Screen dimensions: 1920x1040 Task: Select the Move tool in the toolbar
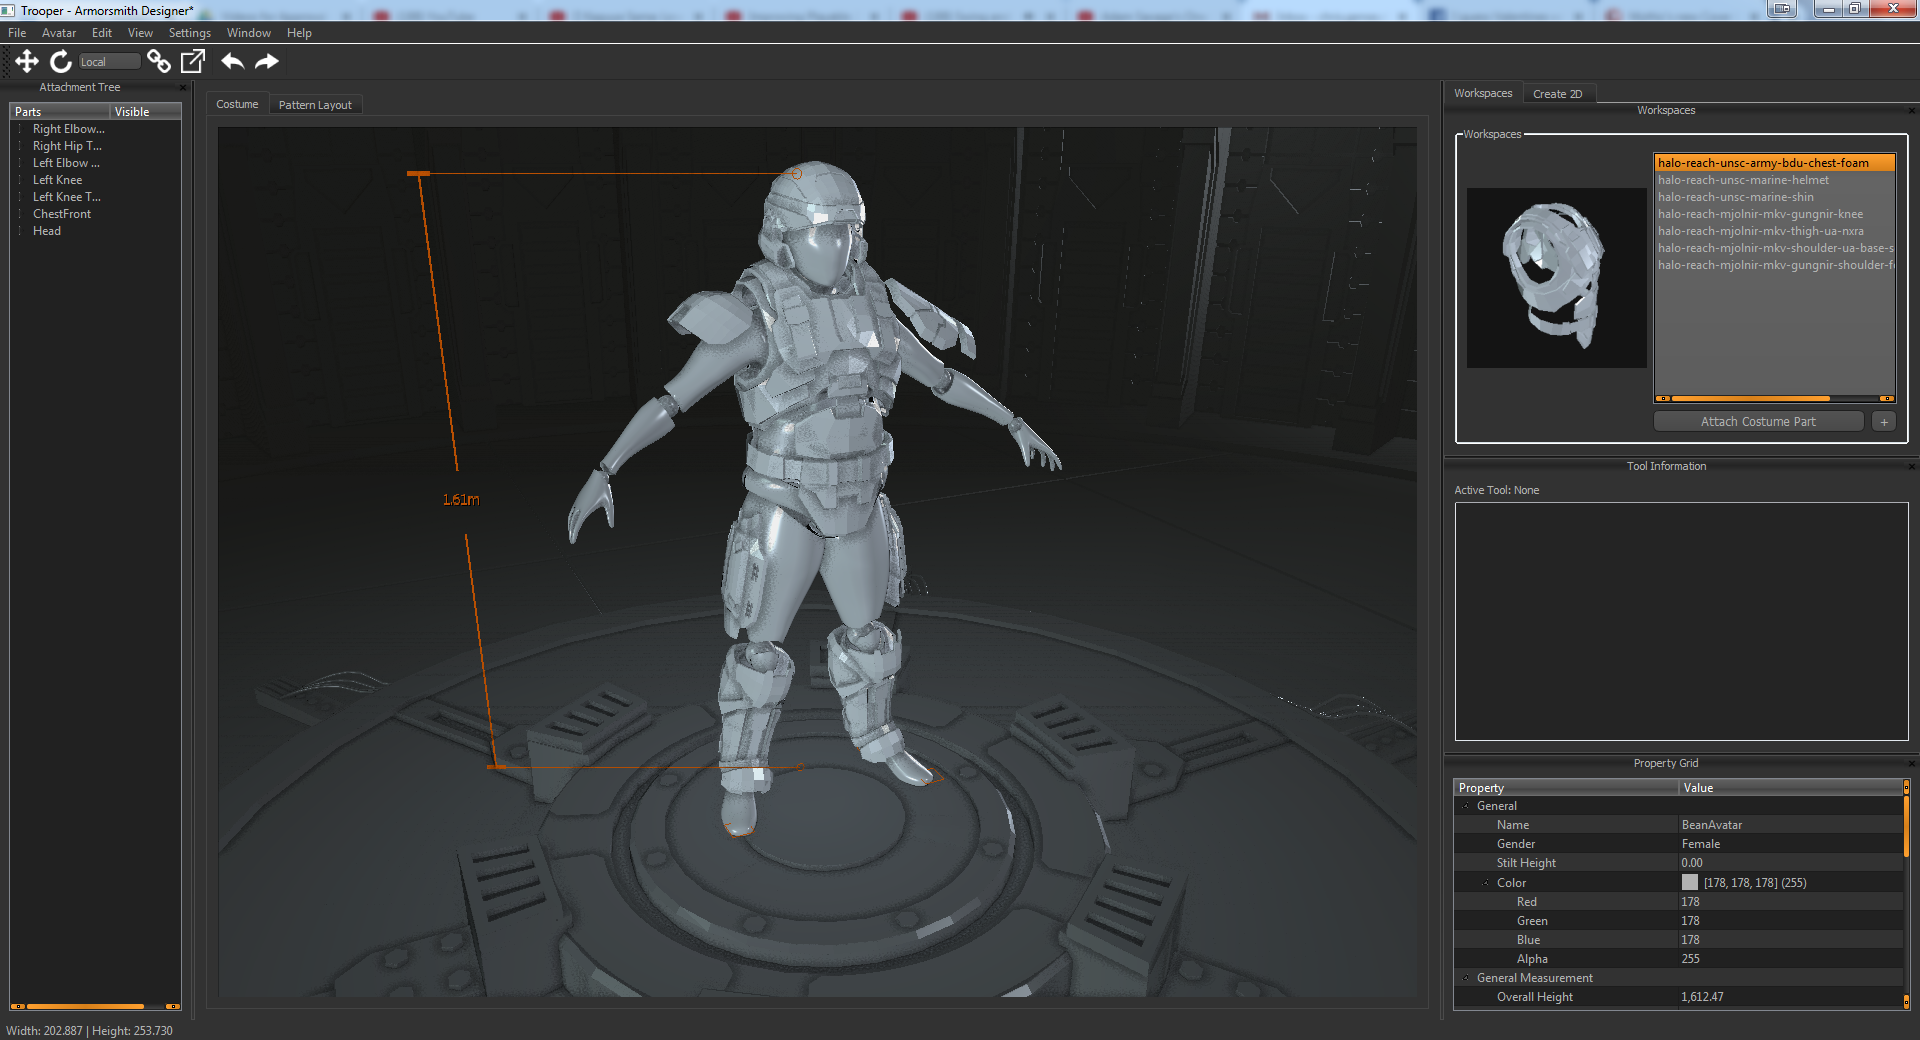pos(27,62)
